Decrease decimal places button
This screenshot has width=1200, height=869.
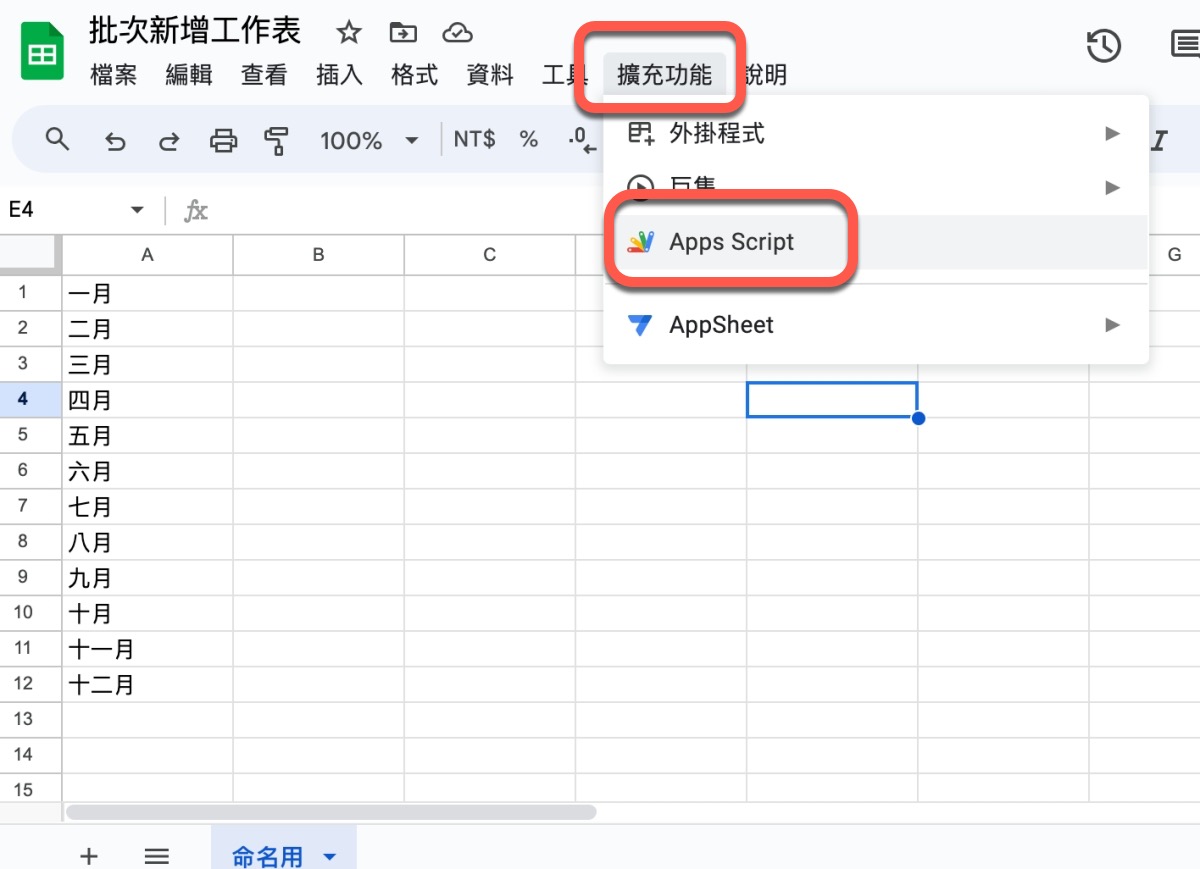582,140
